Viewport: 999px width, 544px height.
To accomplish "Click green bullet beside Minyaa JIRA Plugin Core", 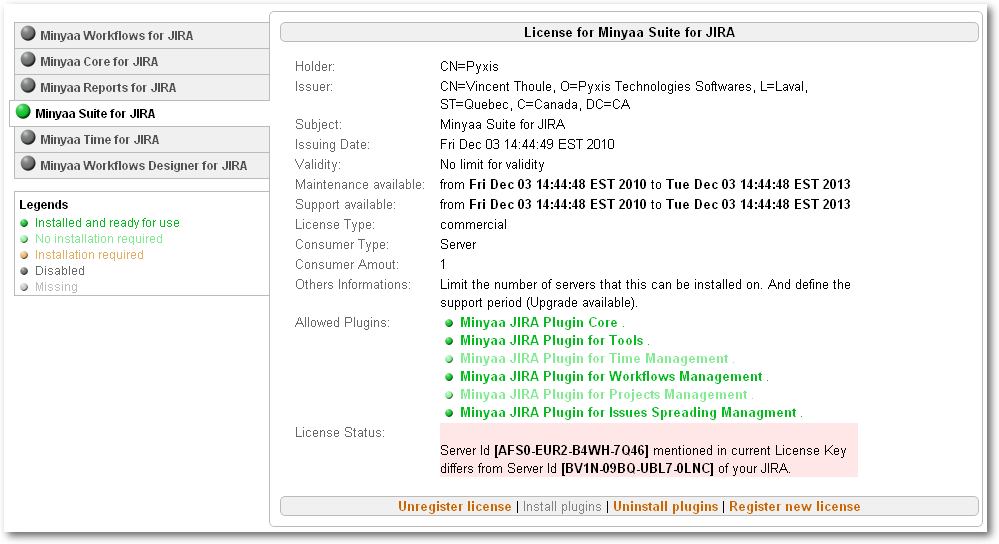I will click(x=449, y=323).
